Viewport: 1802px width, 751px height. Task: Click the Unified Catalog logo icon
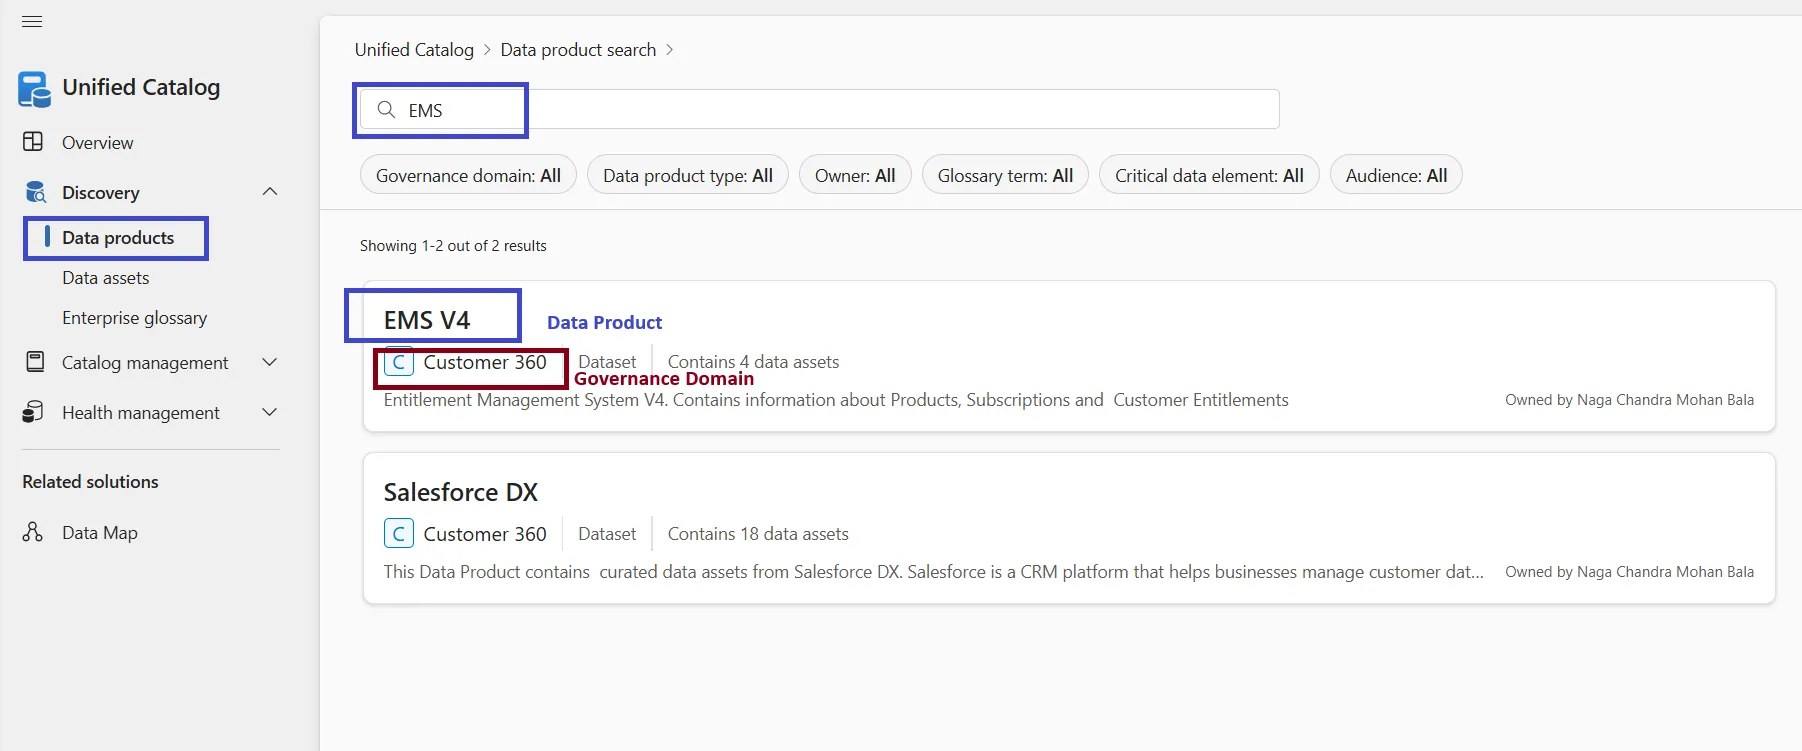click(x=34, y=89)
